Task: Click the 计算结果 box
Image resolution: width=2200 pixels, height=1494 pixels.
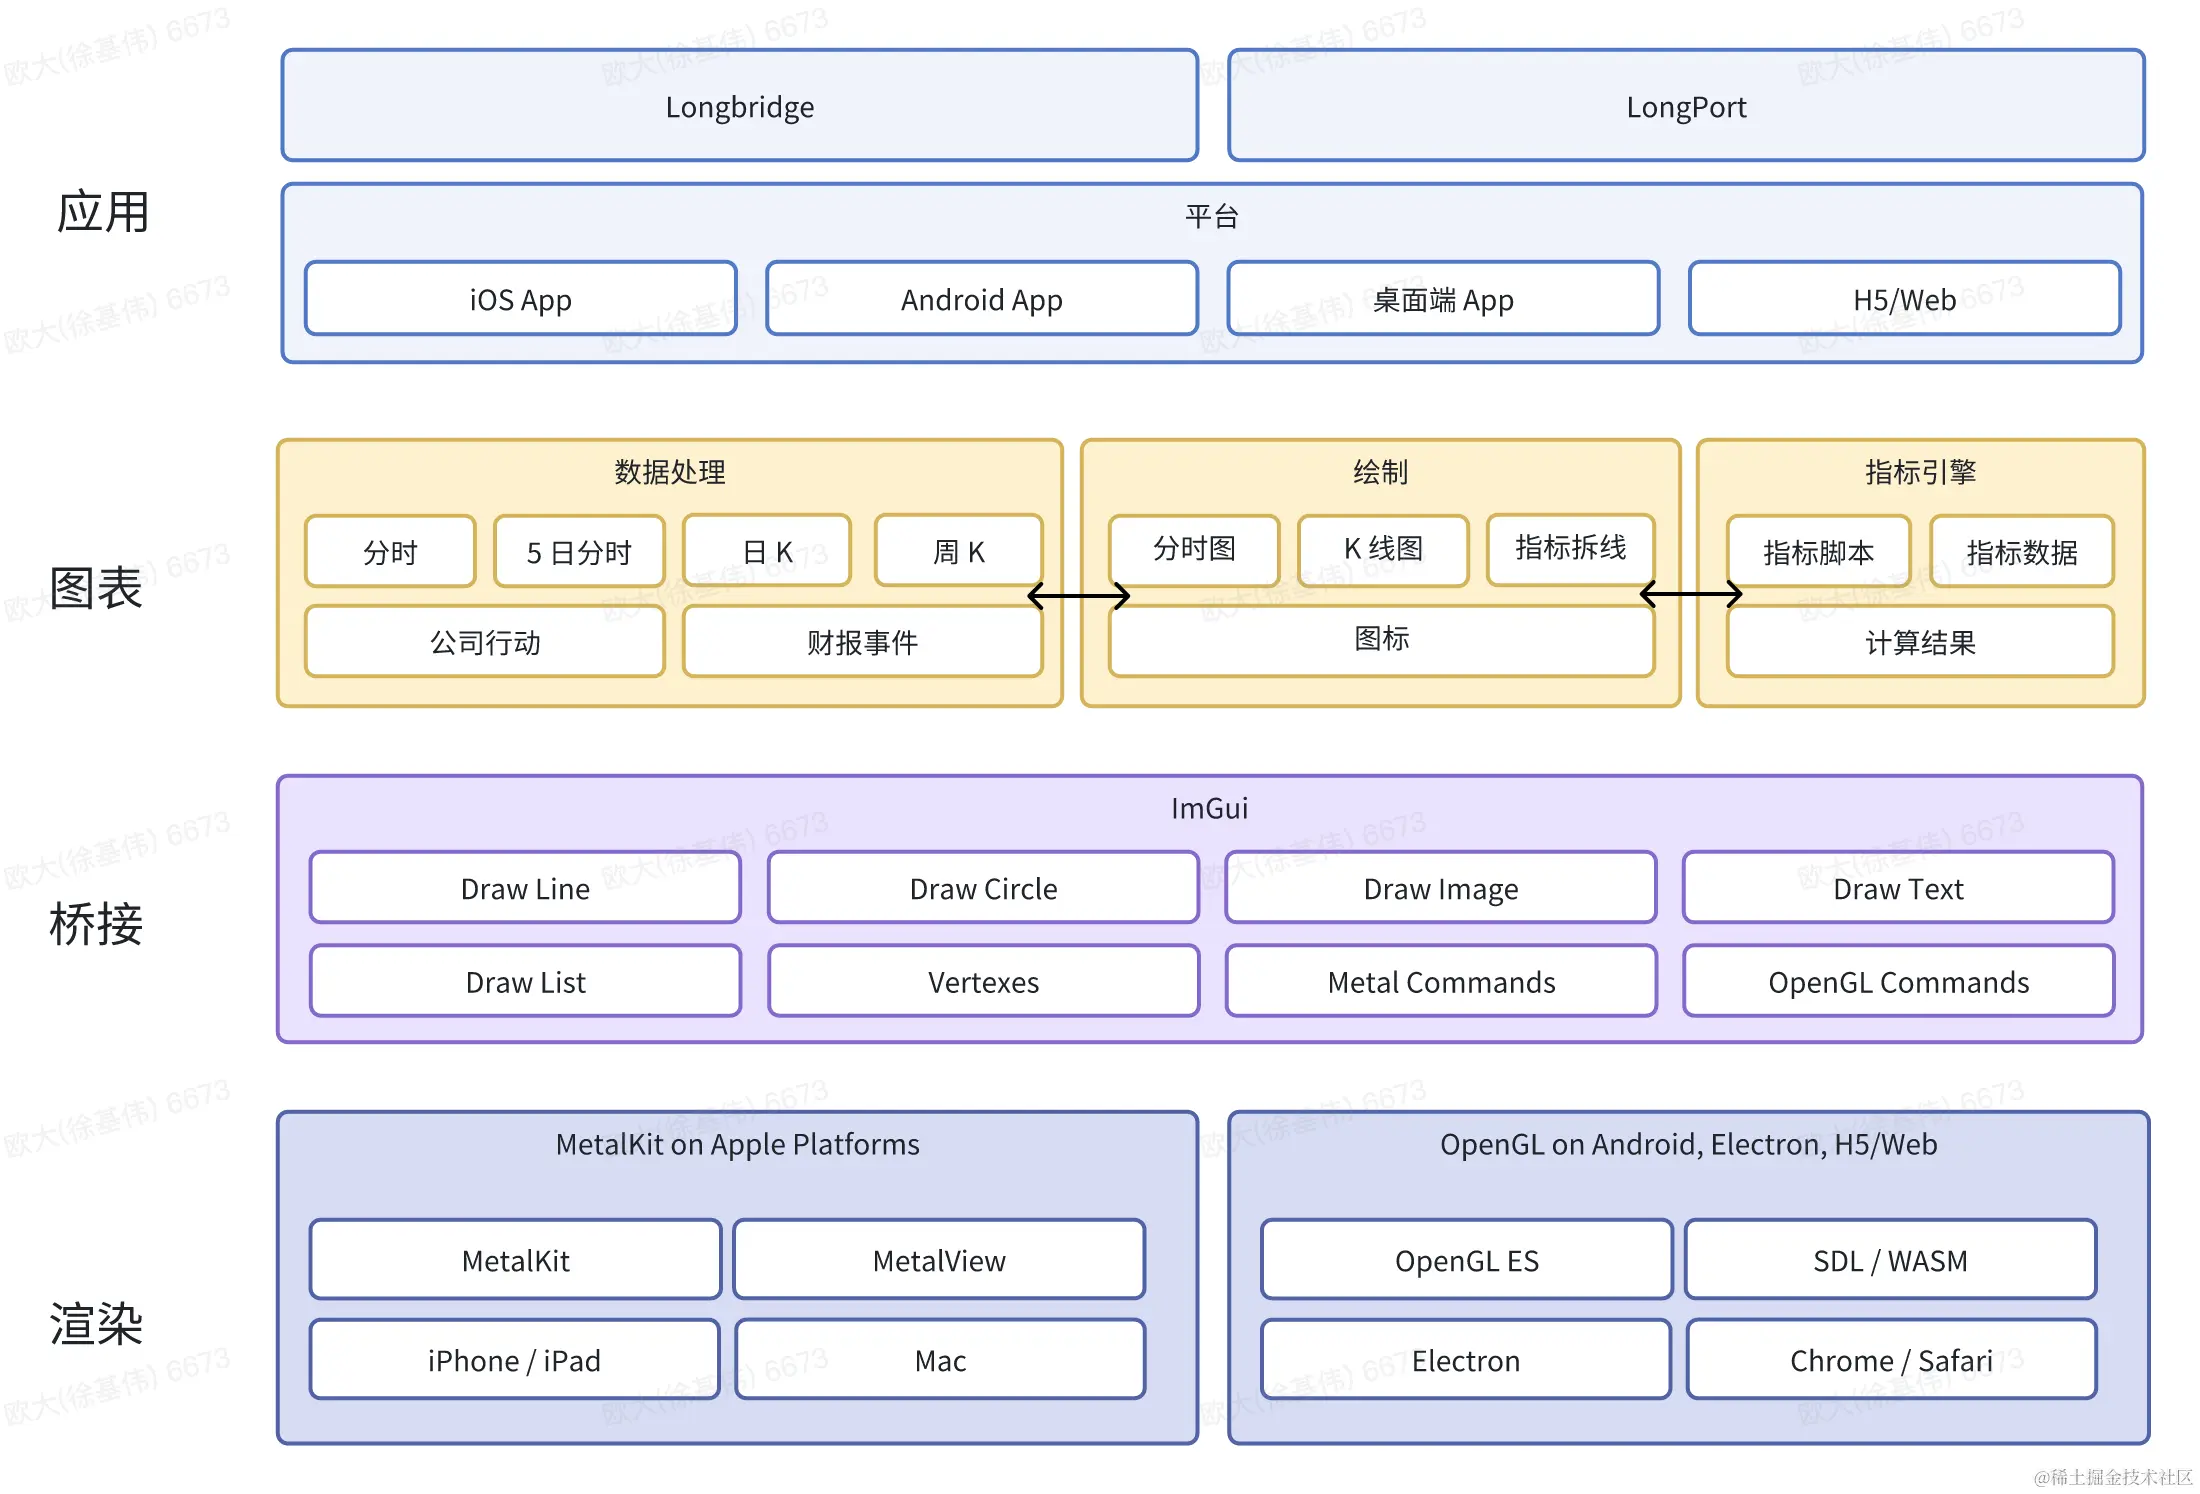Action: tap(1920, 642)
